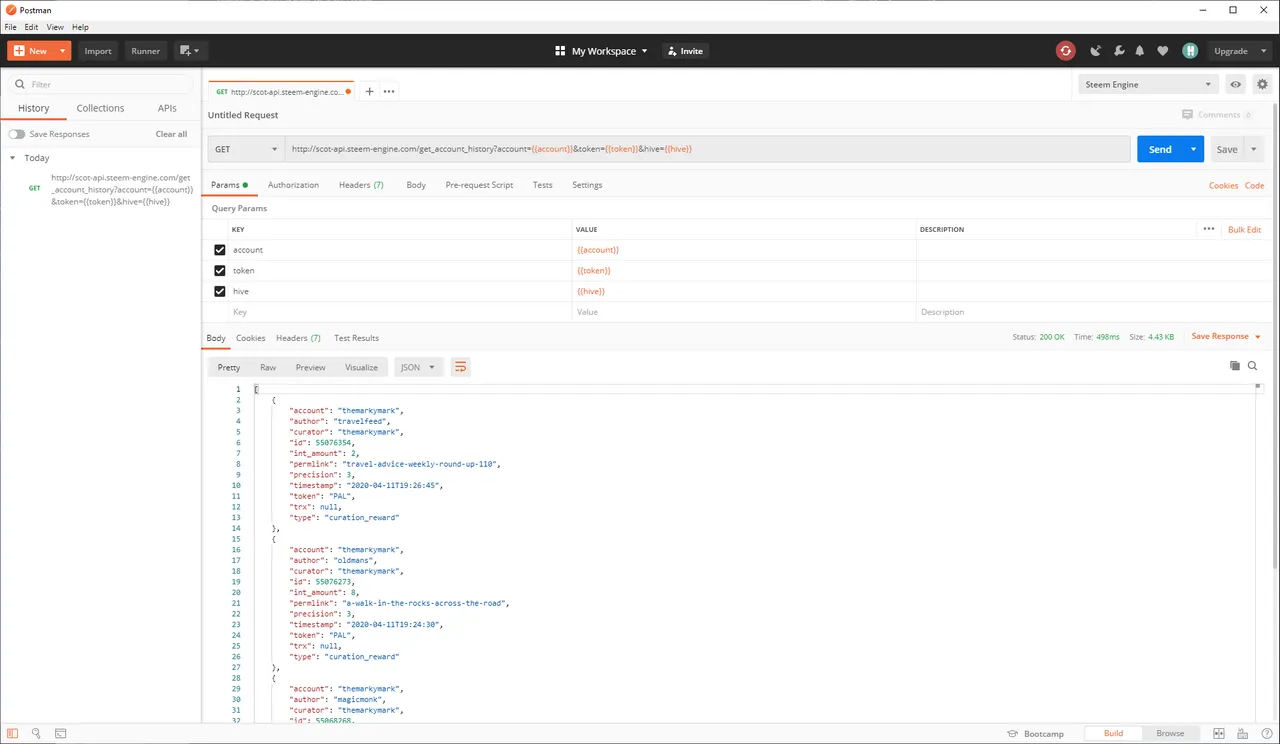This screenshot has width=1280, height=744.
Task: Toggle the sidebar from status bar
Action: coord(13,733)
